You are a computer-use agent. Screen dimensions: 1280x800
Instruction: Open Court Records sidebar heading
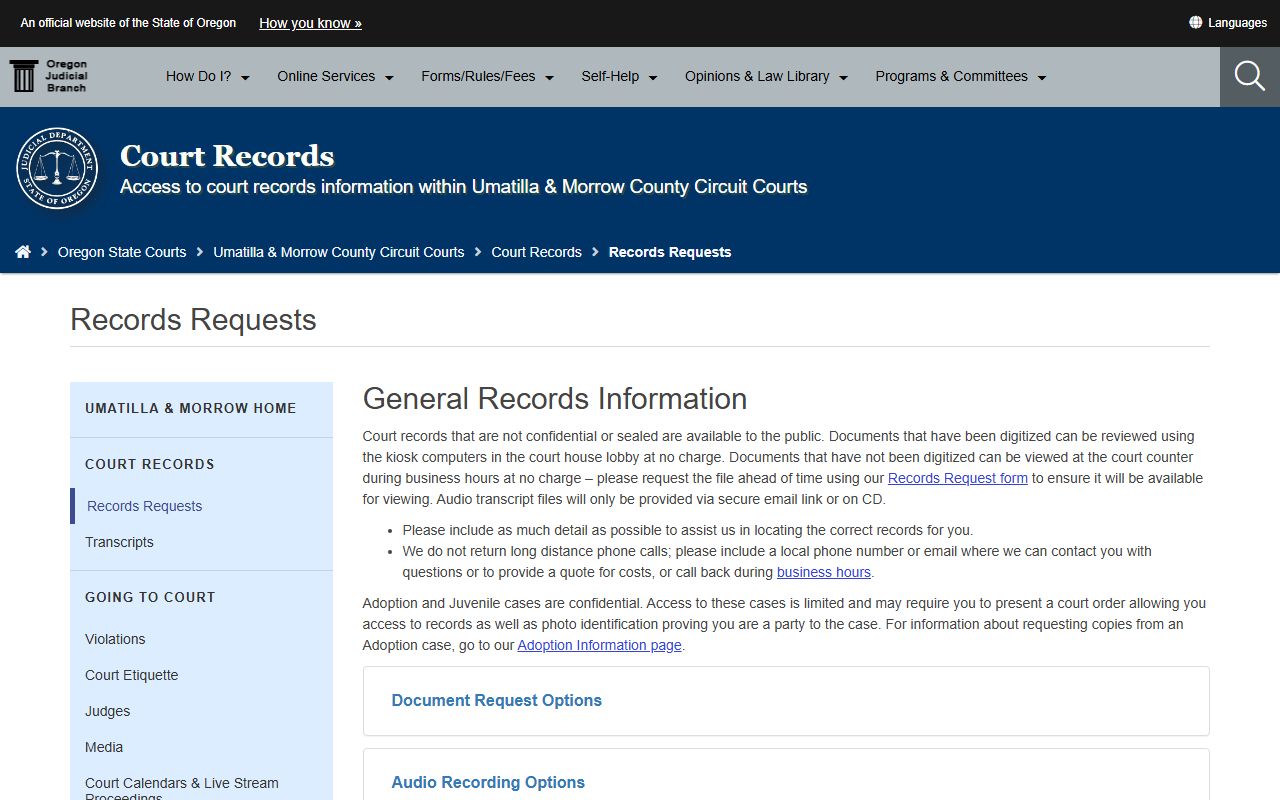[150, 464]
